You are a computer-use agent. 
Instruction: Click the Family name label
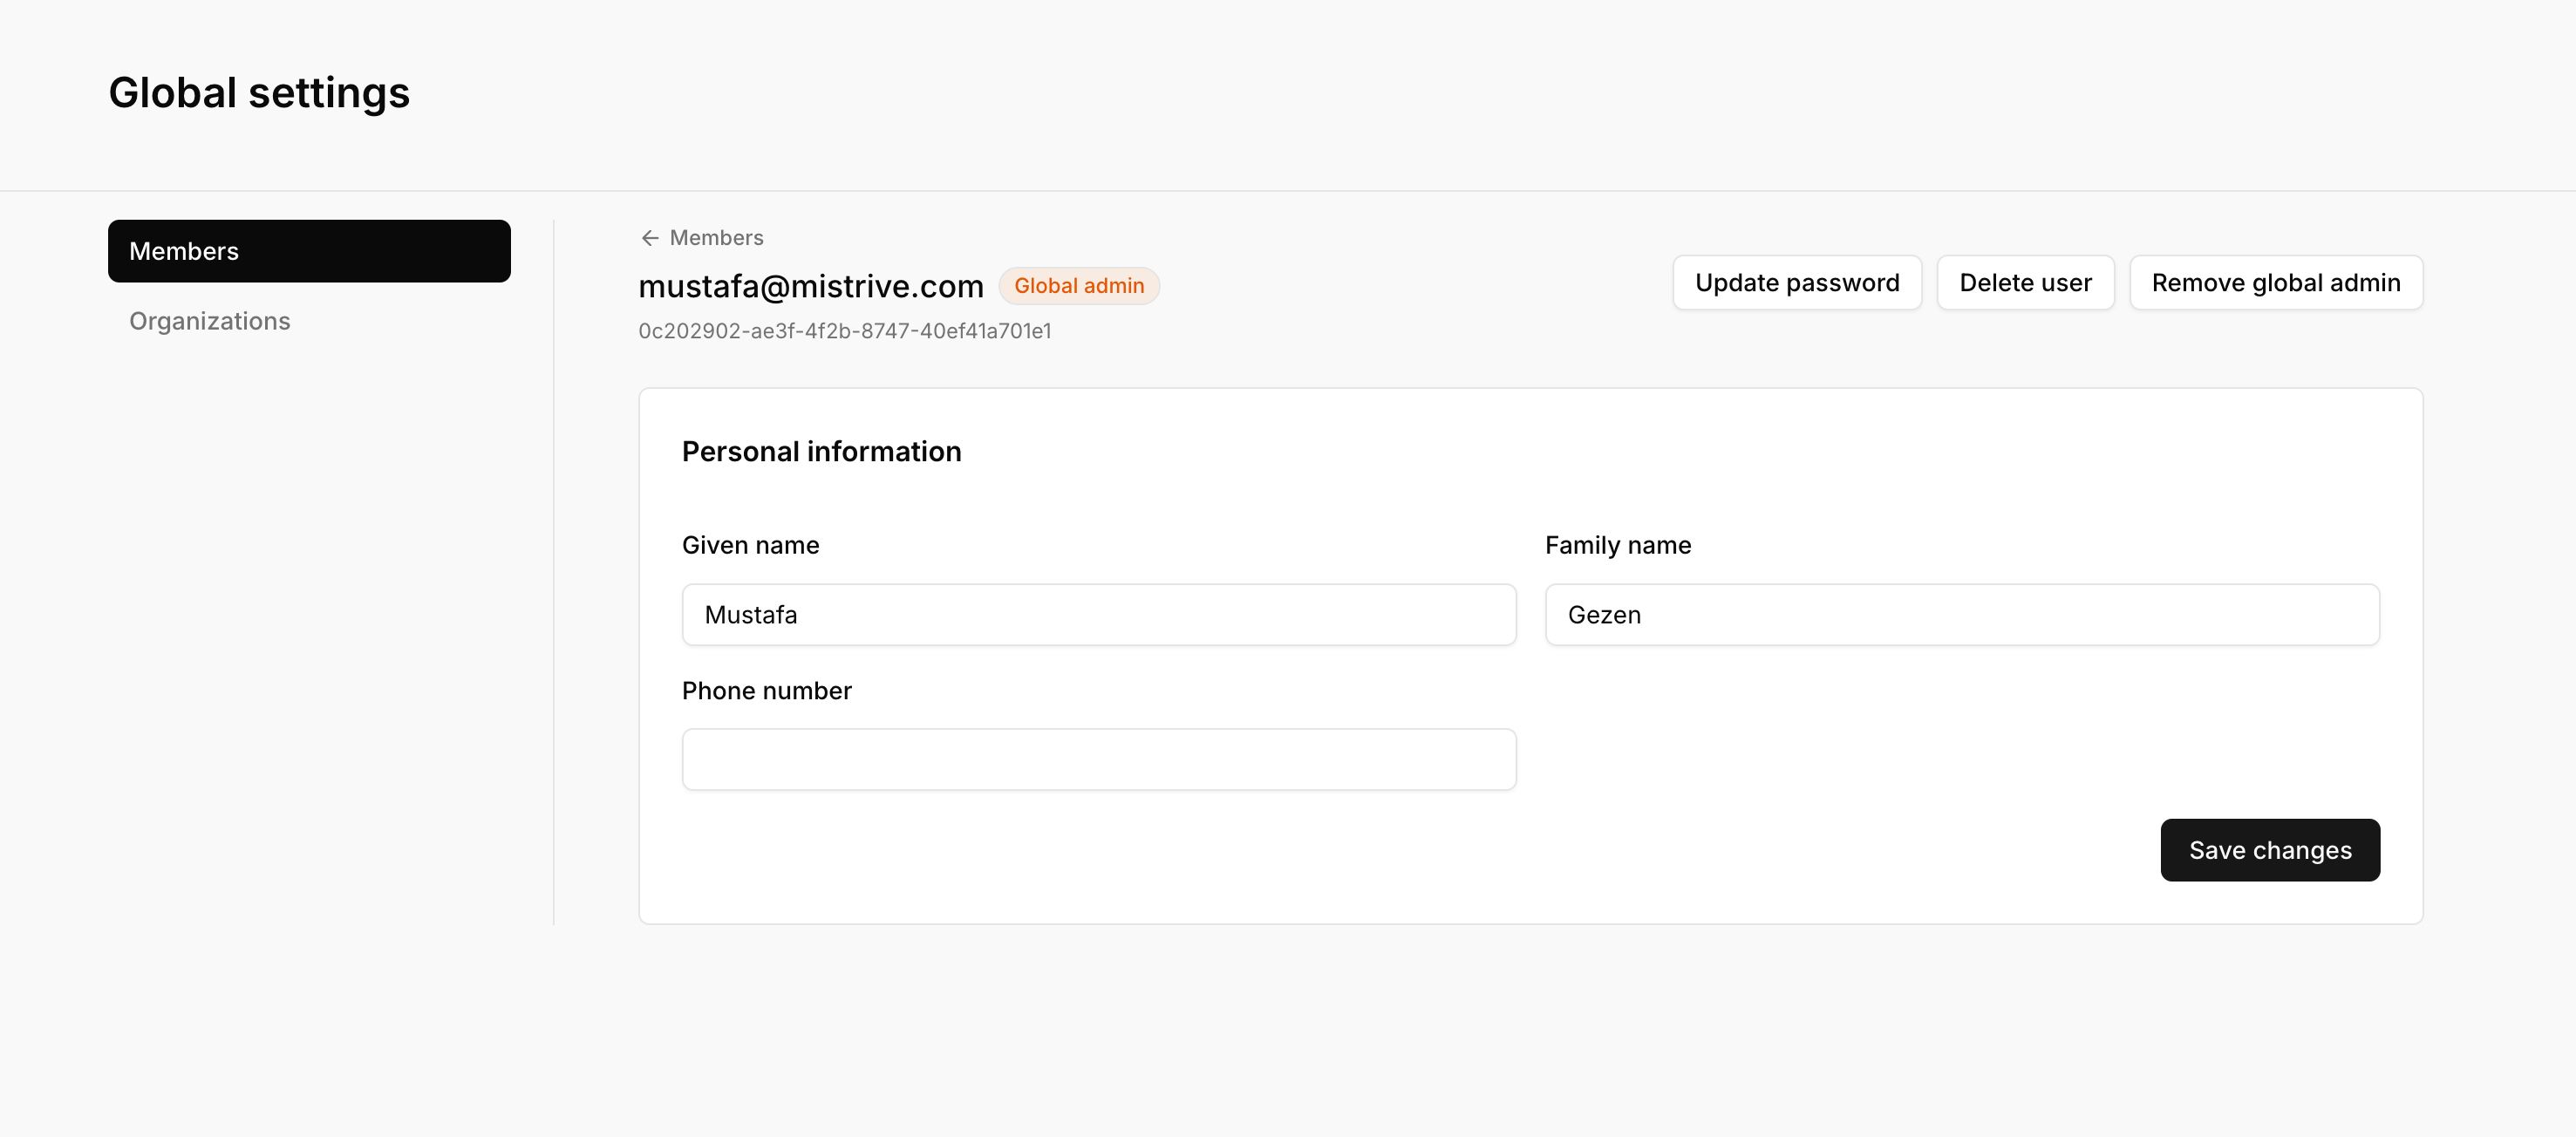click(x=1617, y=545)
